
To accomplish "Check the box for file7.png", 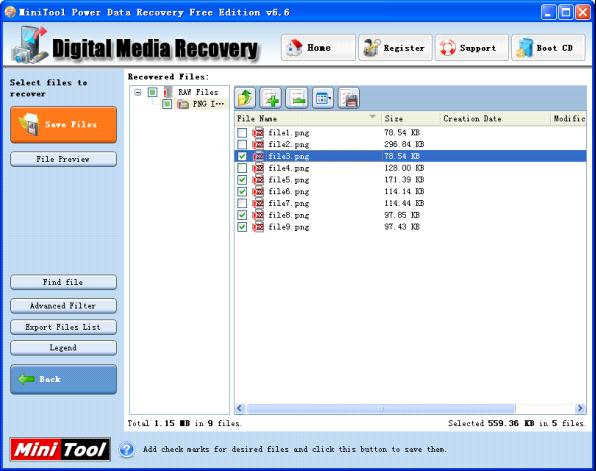I will click(x=242, y=203).
